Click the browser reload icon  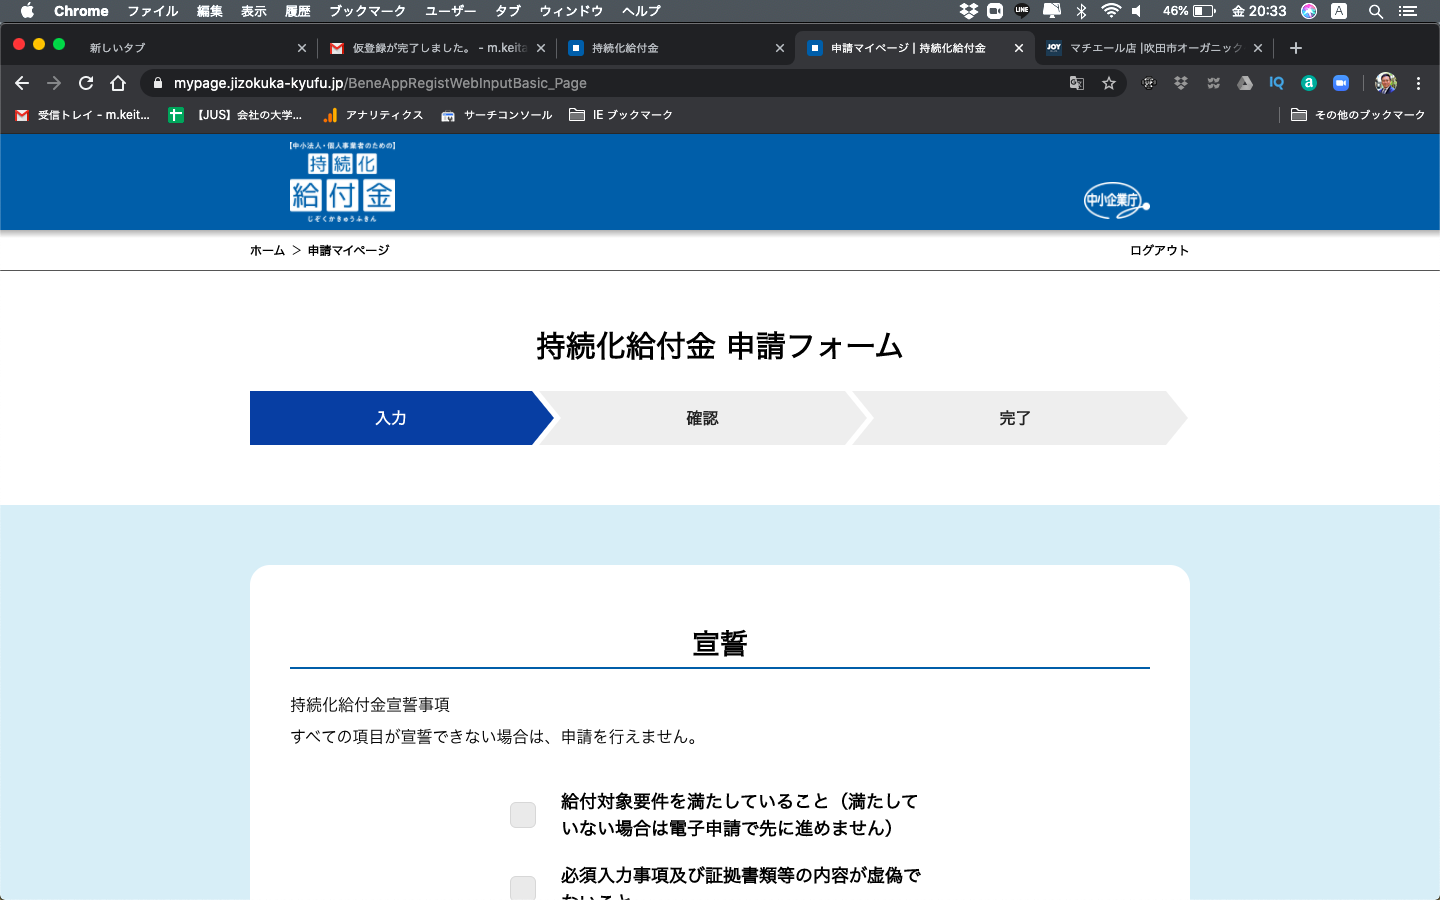tap(86, 83)
